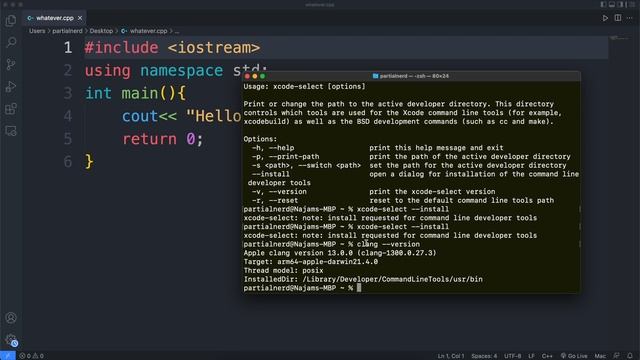
Task: Change line ending via LF status item
Action: (x=531, y=356)
